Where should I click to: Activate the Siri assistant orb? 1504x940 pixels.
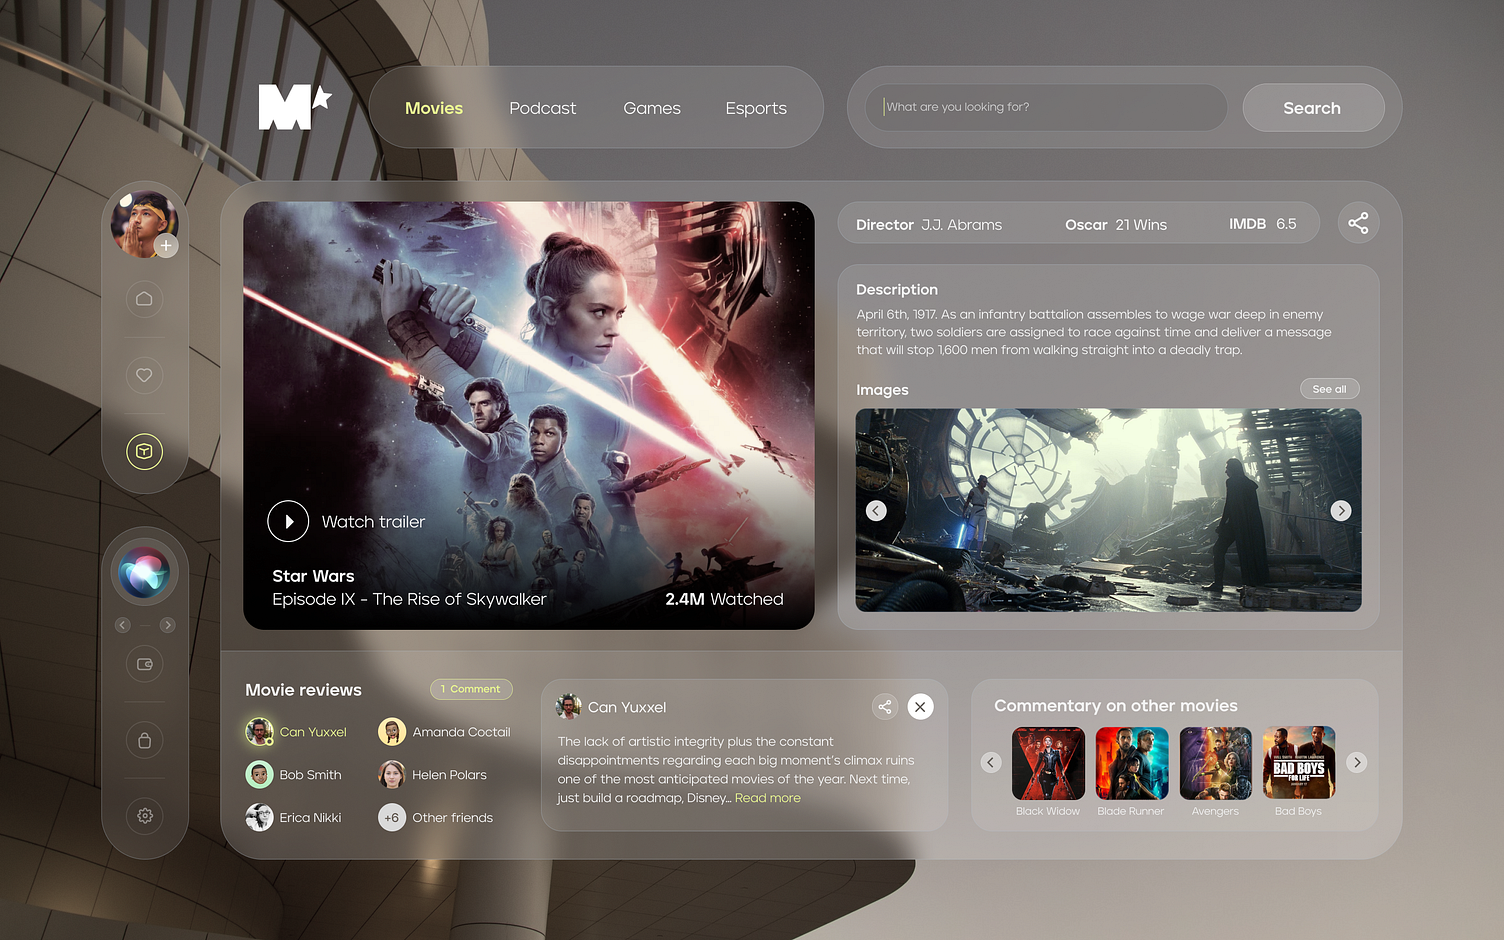pyautogui.click(x=144, y=571)
